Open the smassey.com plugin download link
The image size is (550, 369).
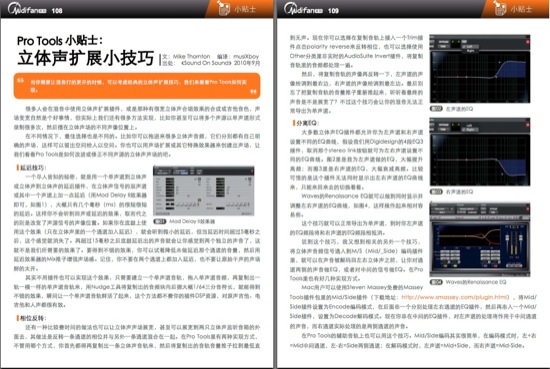pyautogui.click(x=455, y=297)
